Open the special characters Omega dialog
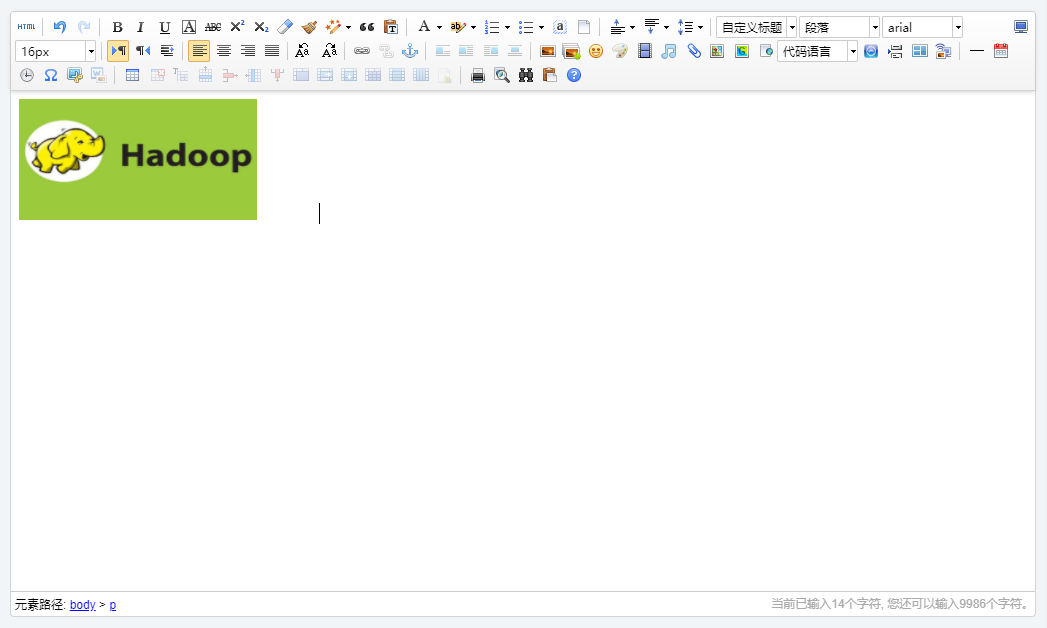Screen dimensions: 1047x628 [x=51, y=75]
